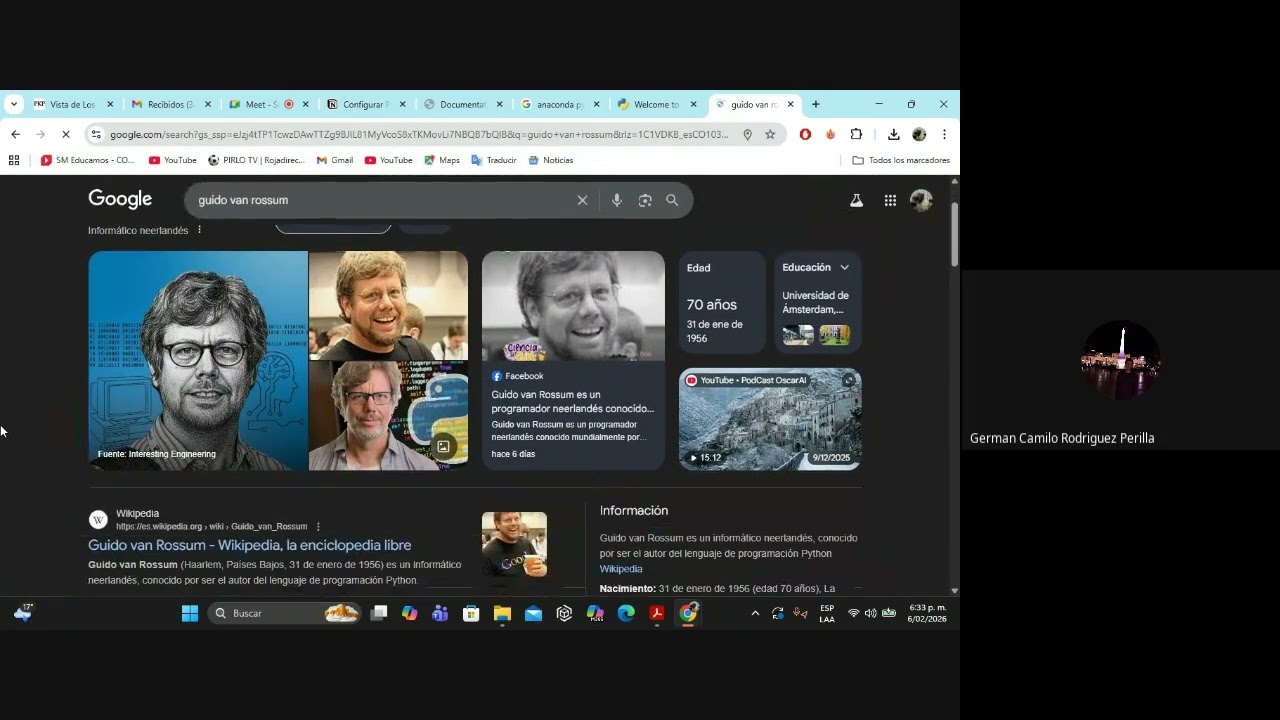Open Microsoft Teams from taskbar
Viewport: 1280px width, 720px height.
point(440,613)
